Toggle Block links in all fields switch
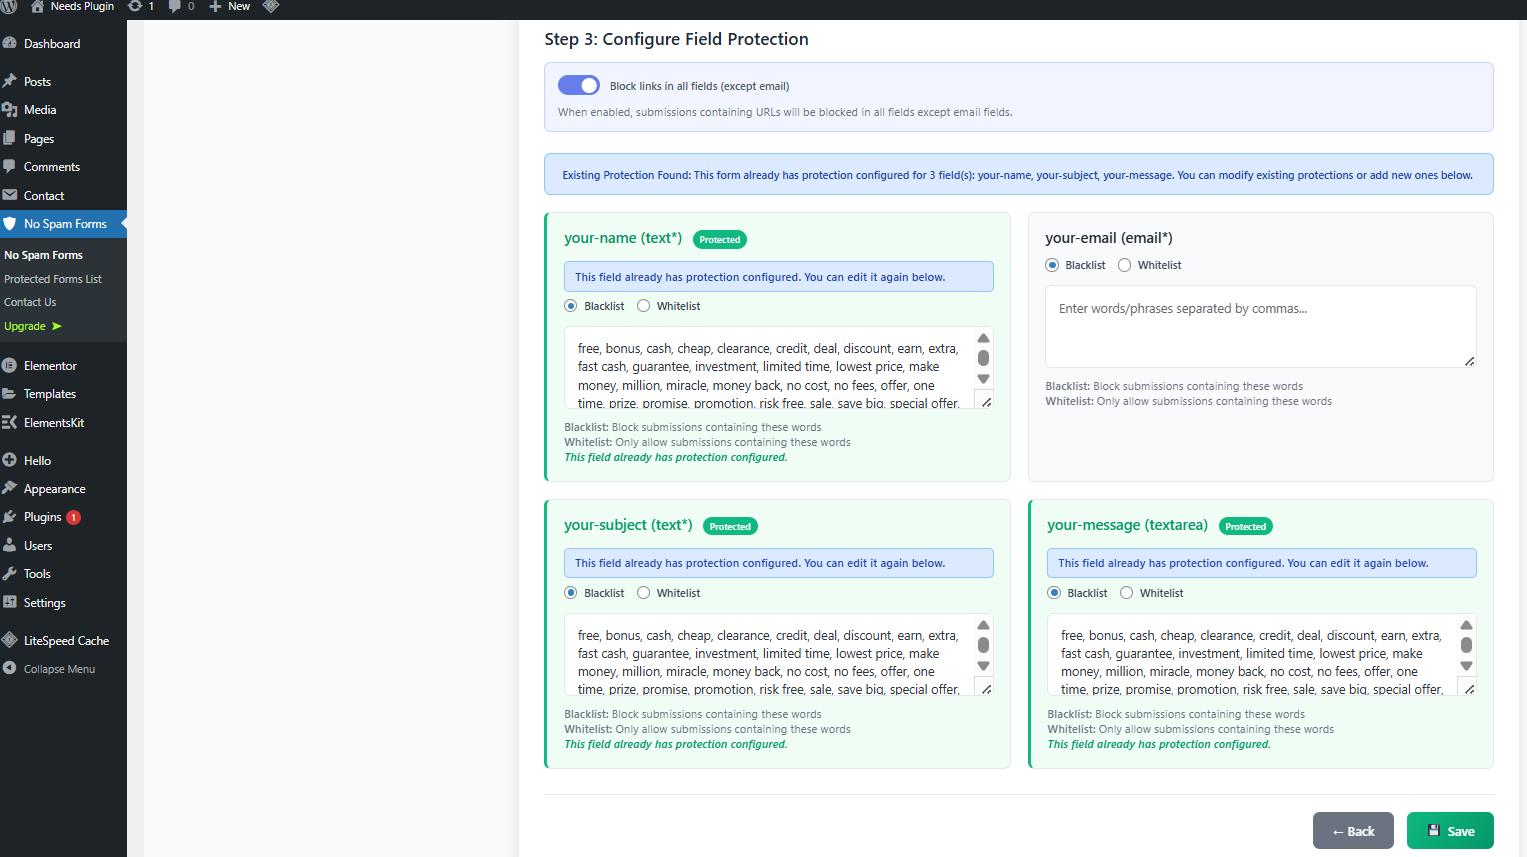Viewport: 1527px width, 857px height. [x=578, y=86]
